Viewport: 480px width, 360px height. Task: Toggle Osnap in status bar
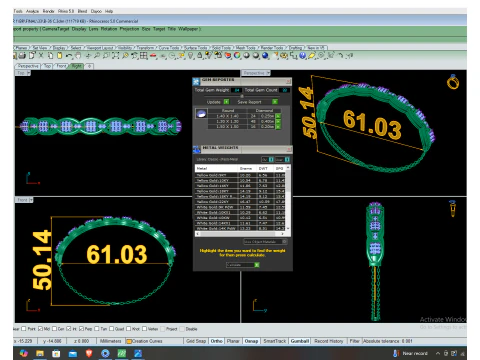[251, 341]
